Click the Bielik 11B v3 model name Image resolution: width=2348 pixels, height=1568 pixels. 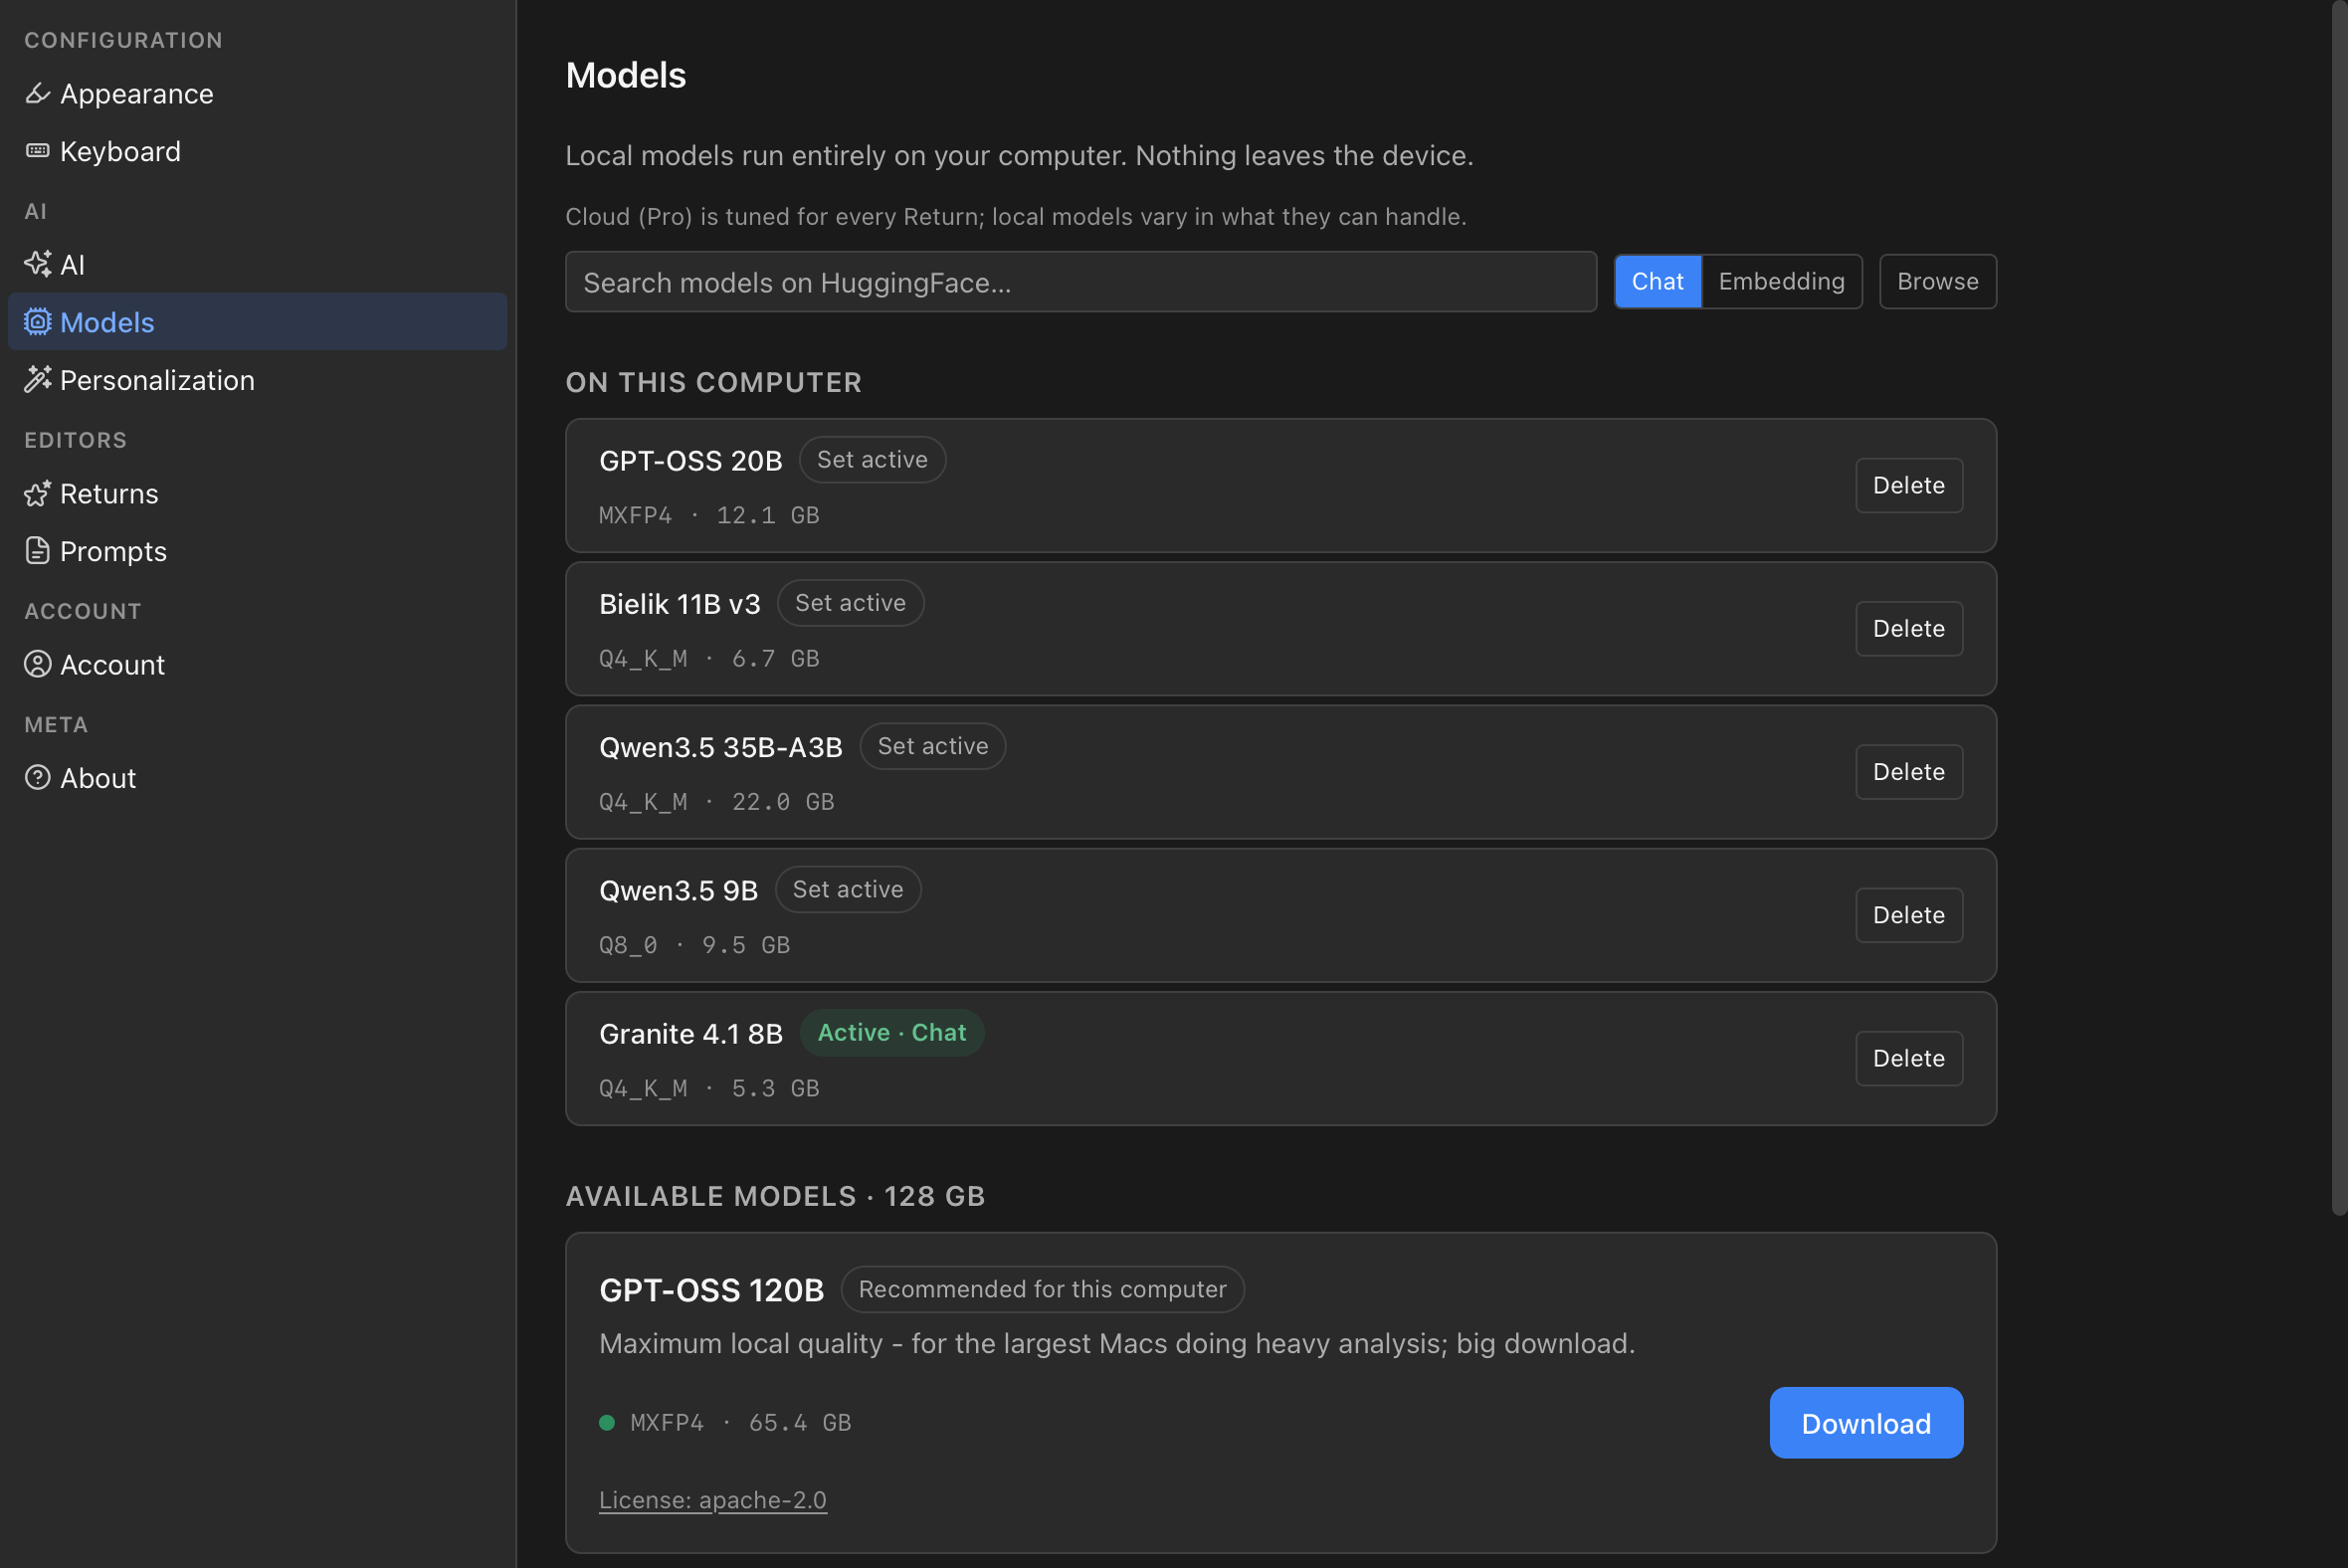680,604
